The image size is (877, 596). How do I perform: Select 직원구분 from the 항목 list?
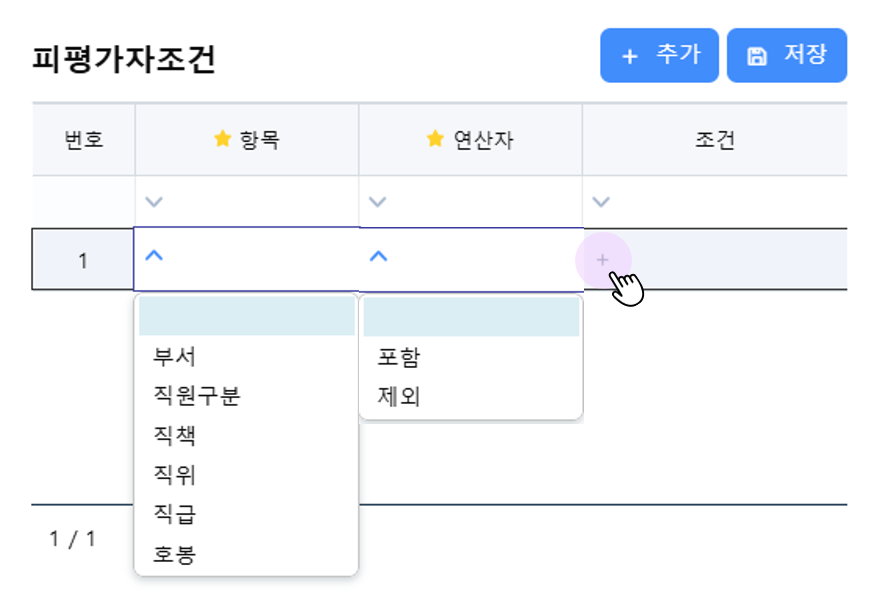coord(196,396)
